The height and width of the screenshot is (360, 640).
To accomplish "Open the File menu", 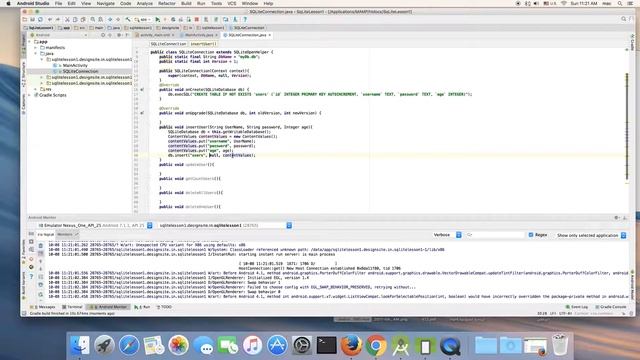I will pyautogui.click(x=58, y=3).
